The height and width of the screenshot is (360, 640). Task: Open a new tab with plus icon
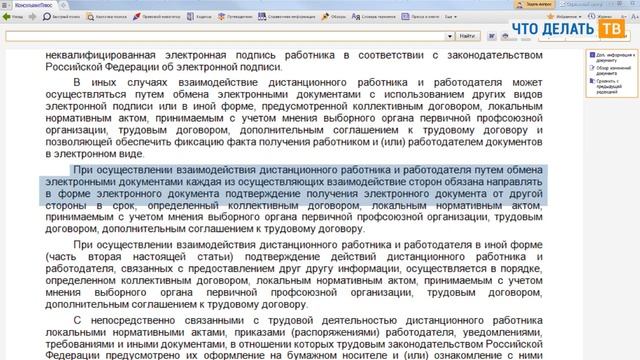coord(63,5)
